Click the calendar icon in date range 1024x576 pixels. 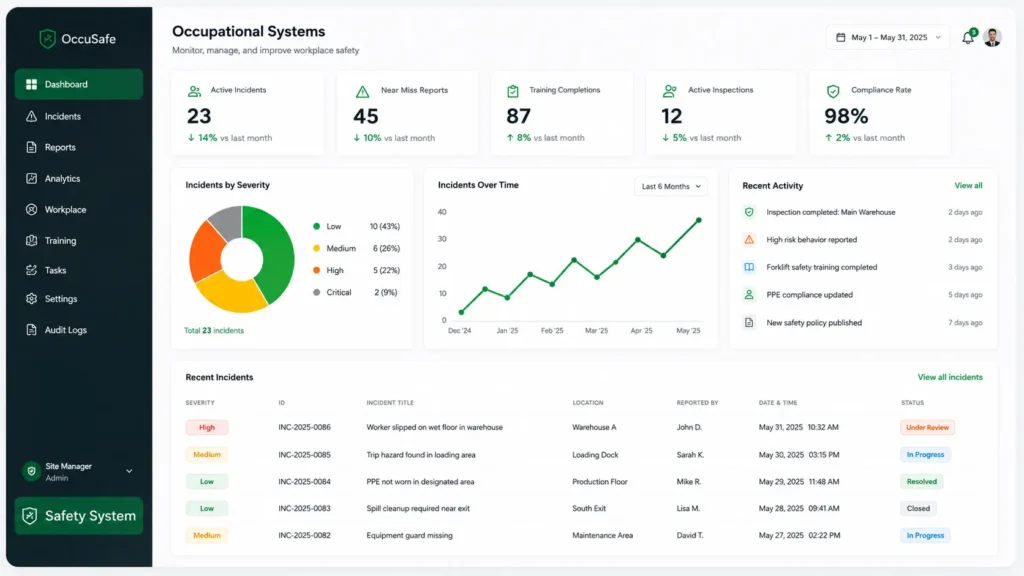click(x=840, y=37)
